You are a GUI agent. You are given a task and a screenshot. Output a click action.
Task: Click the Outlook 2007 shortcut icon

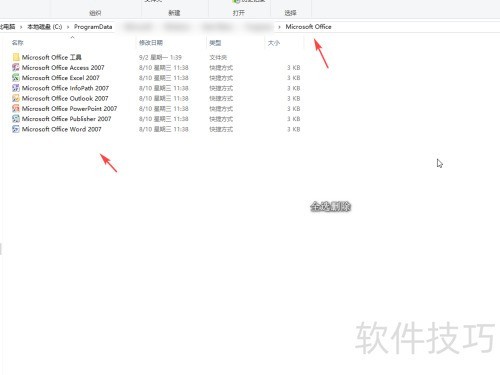(16, 98)
